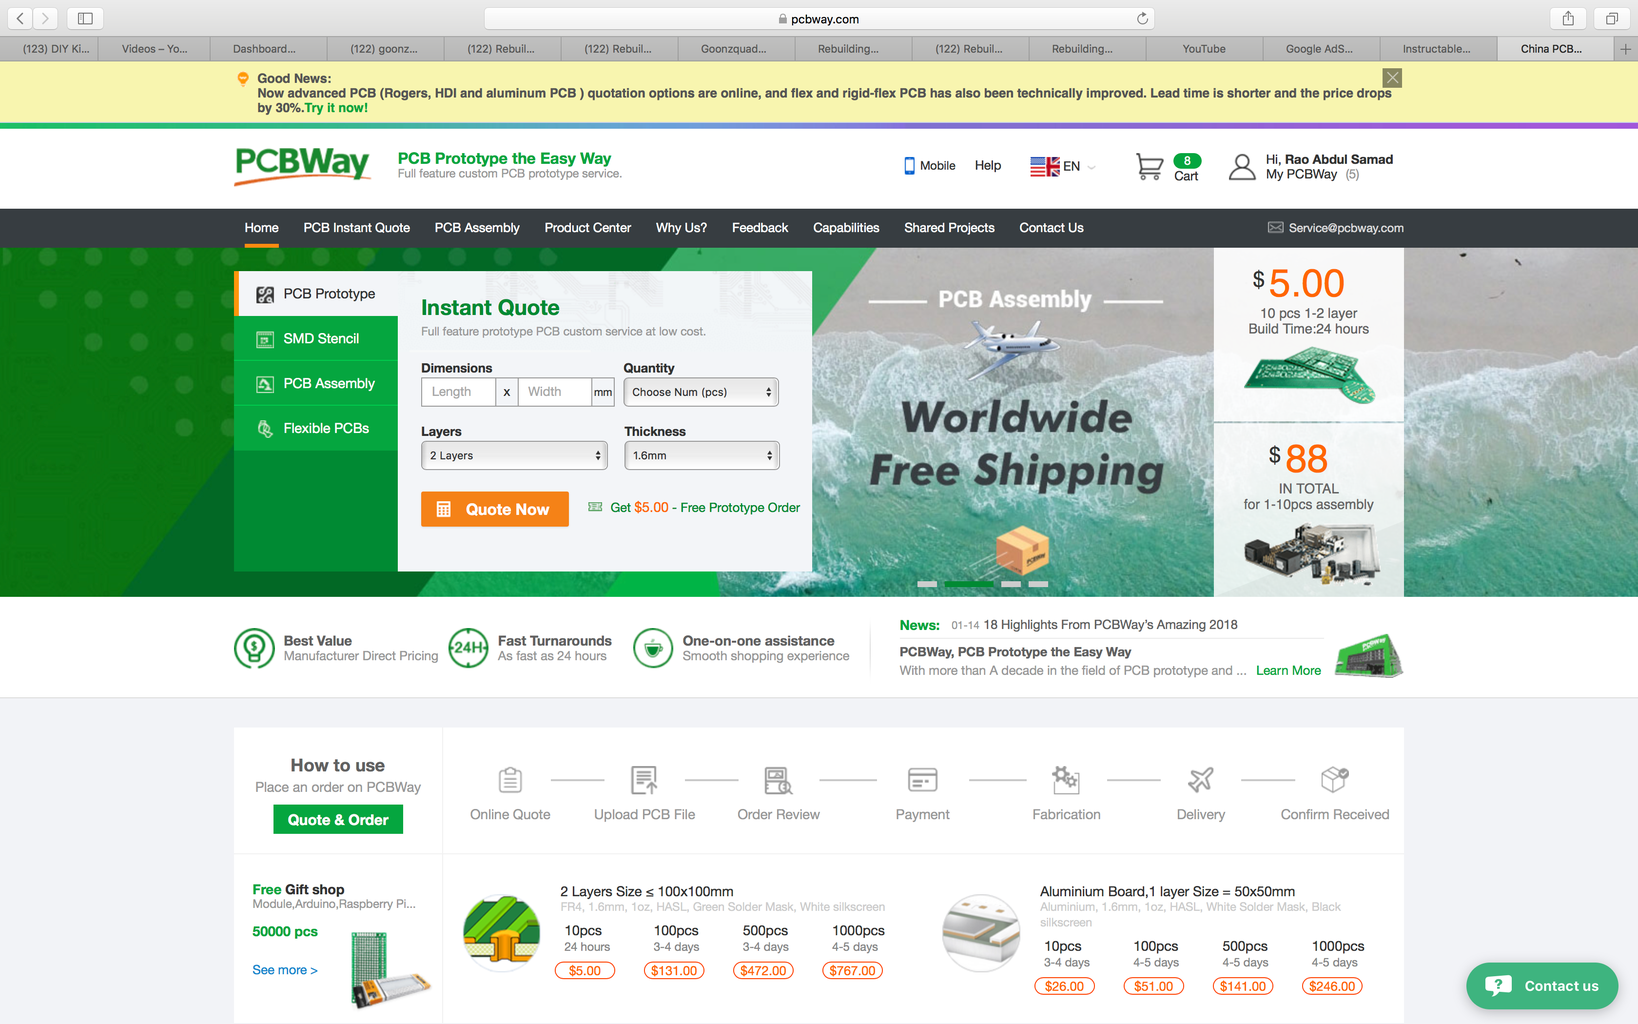Click the Length dimension input field
The height and width of the screenshot is (1024, 1638).
click(458, 392)
